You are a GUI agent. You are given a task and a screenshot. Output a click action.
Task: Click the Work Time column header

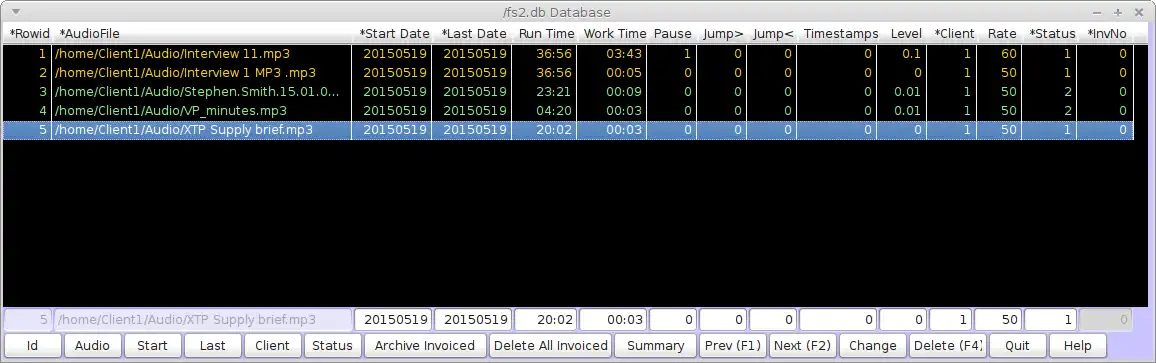(x=614, y=34)
